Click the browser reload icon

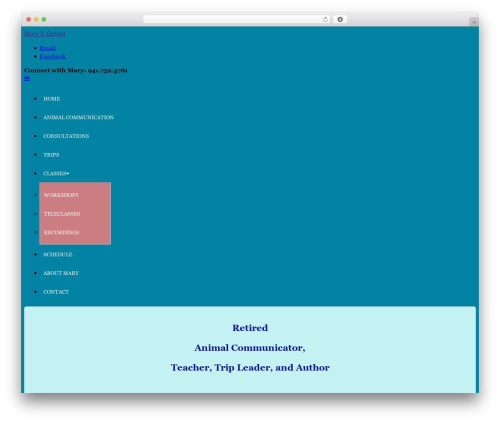click(x=325, y=19)
